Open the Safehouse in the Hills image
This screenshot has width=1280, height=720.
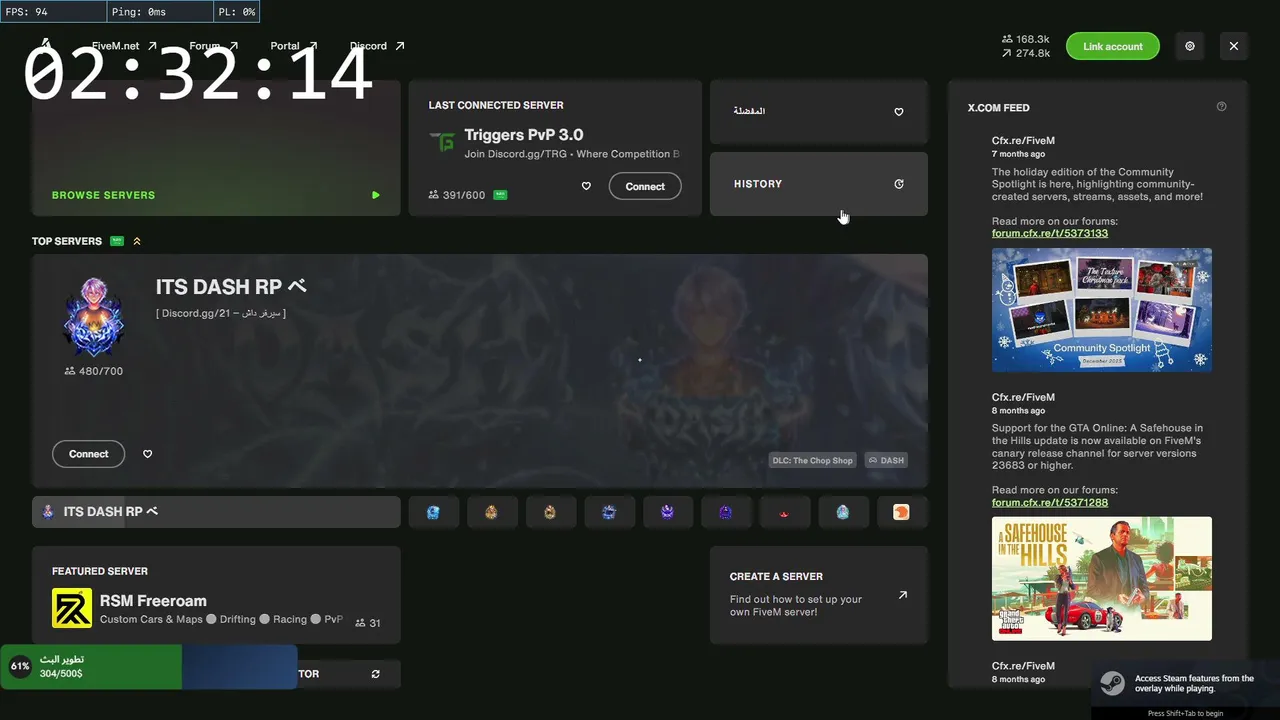click(1102, 578)
